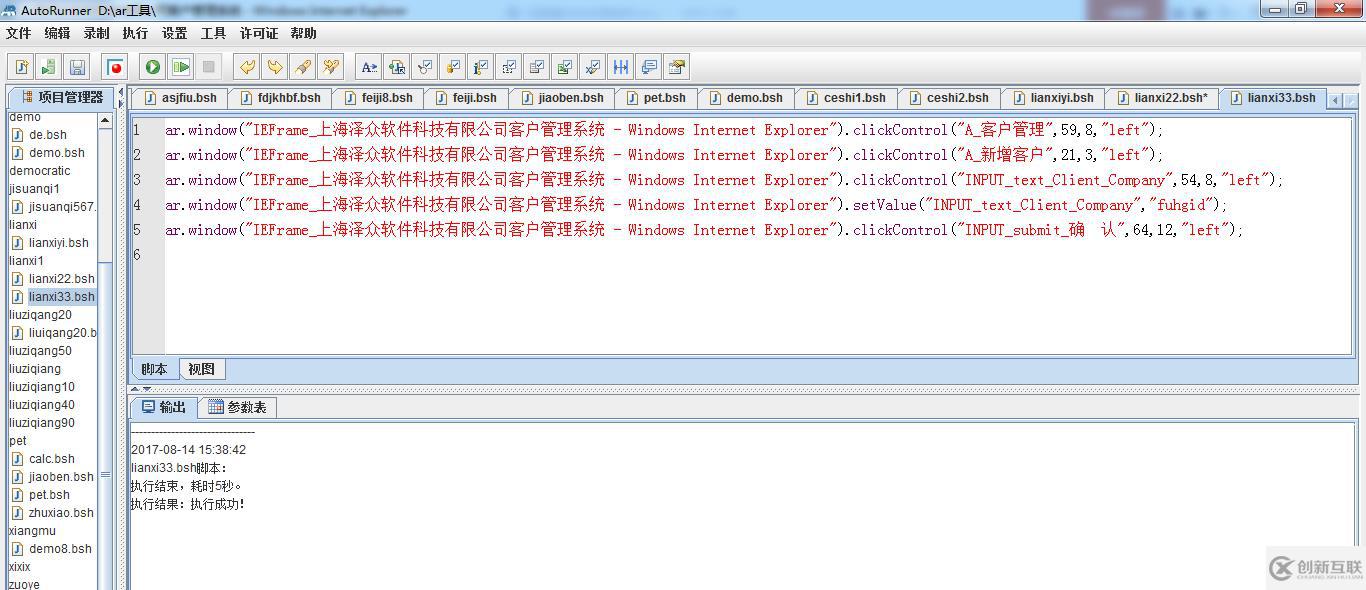Open the 录制 menu
The height and width of the screenshot is (590, 1366).
pyautogui.click(x=97, y=33)
